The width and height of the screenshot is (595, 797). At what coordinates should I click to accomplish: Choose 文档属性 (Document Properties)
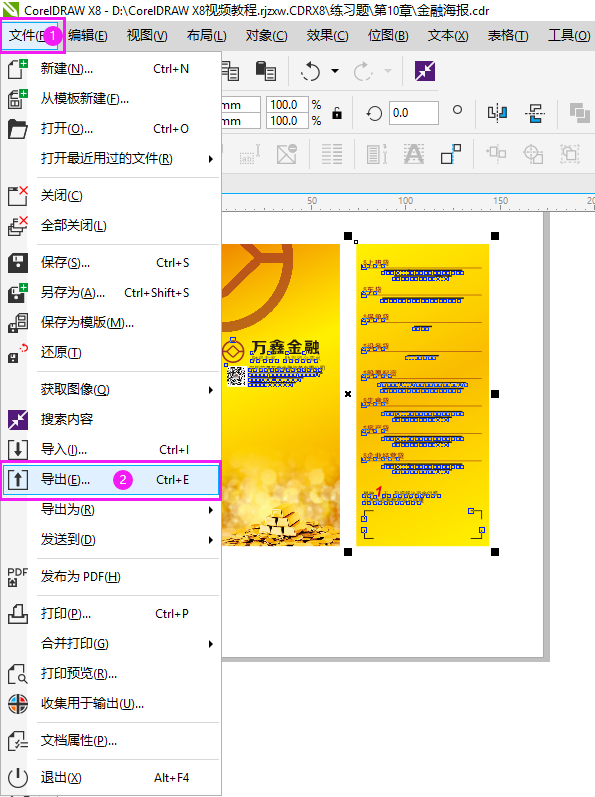111,741
